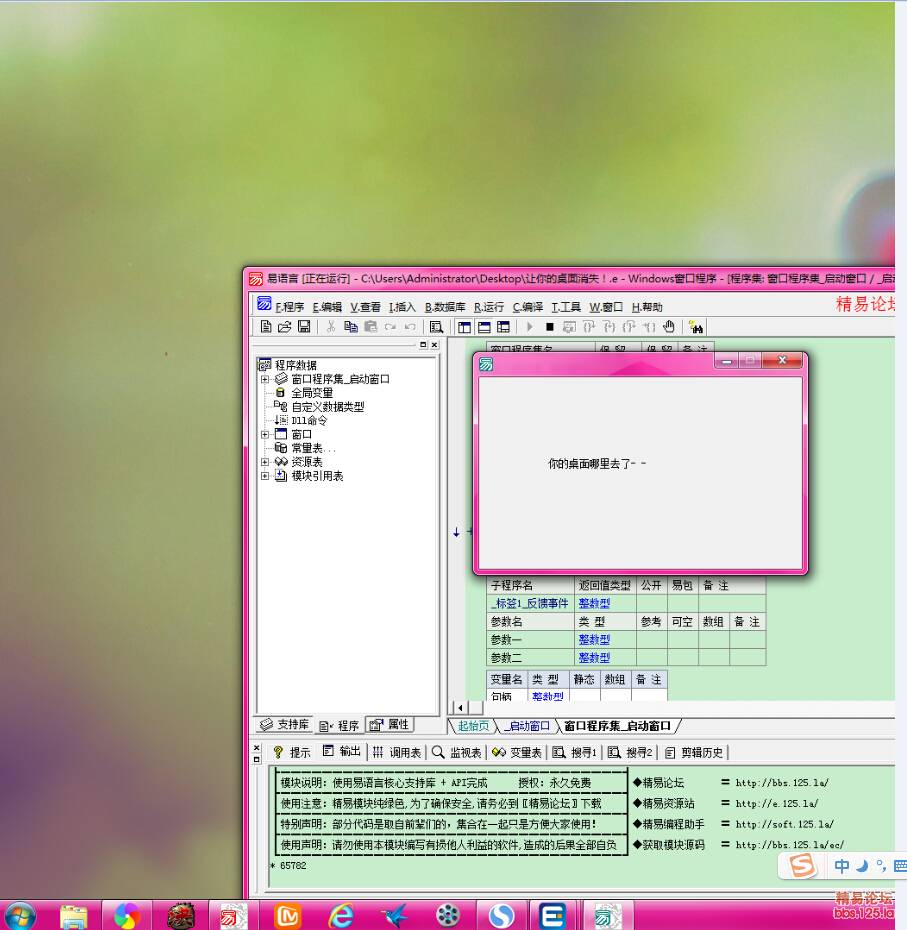907x930 pixels.
Task: Click the hand breakpoint icon in toolbar
Action: [x=669, y=327]
